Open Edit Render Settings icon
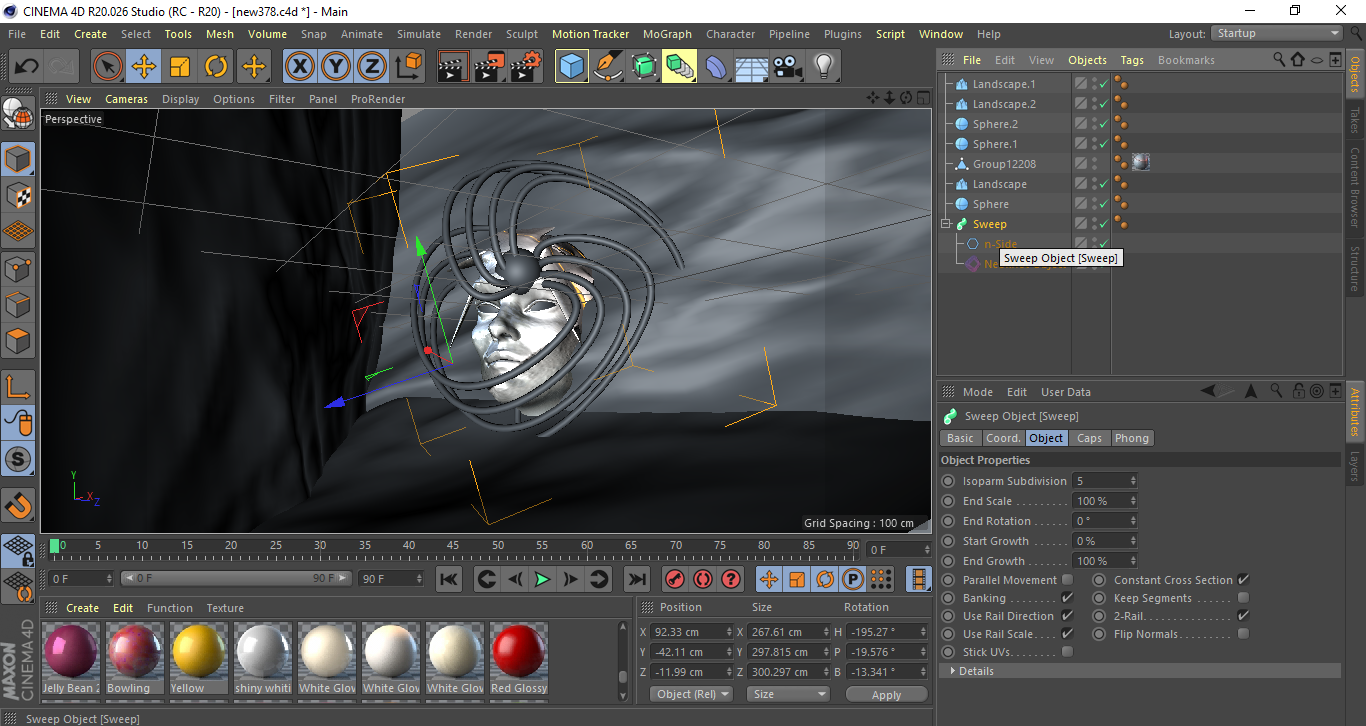This screenshot has width=1366, height=726. (526, 67)
